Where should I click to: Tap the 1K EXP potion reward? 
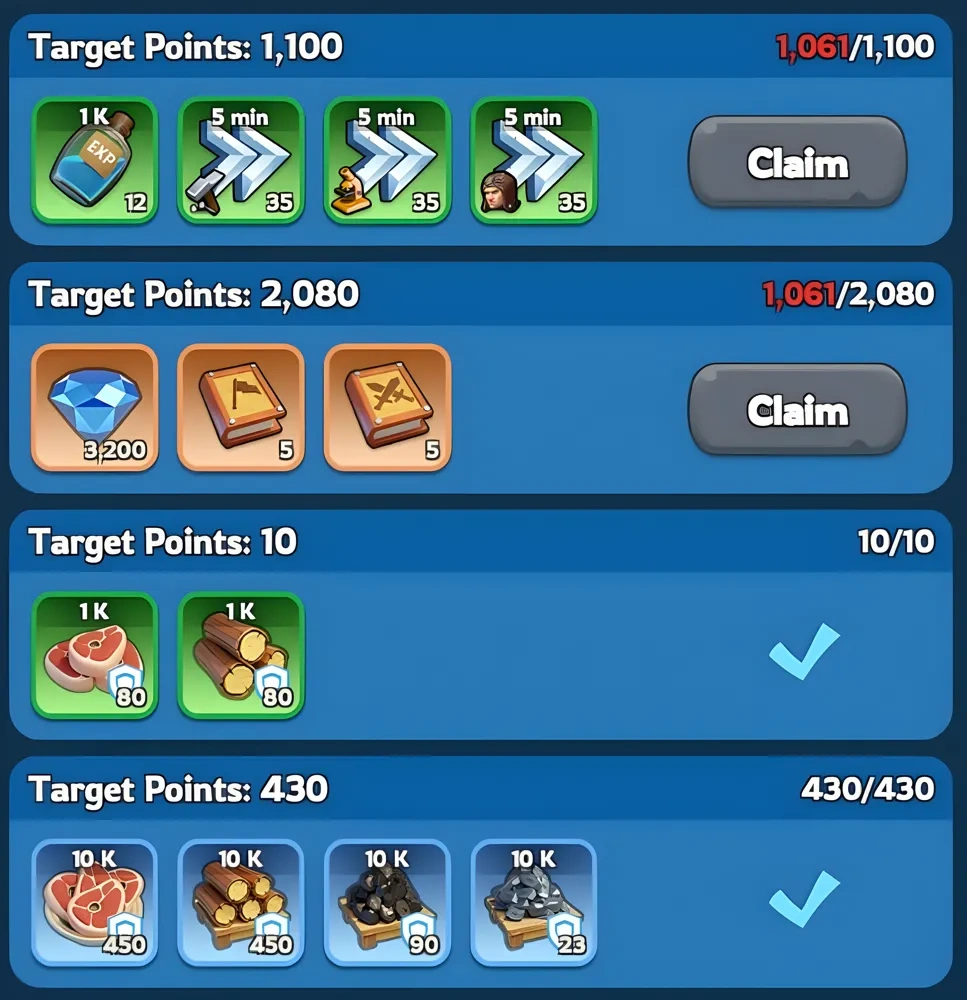click(x=94, y=161)
